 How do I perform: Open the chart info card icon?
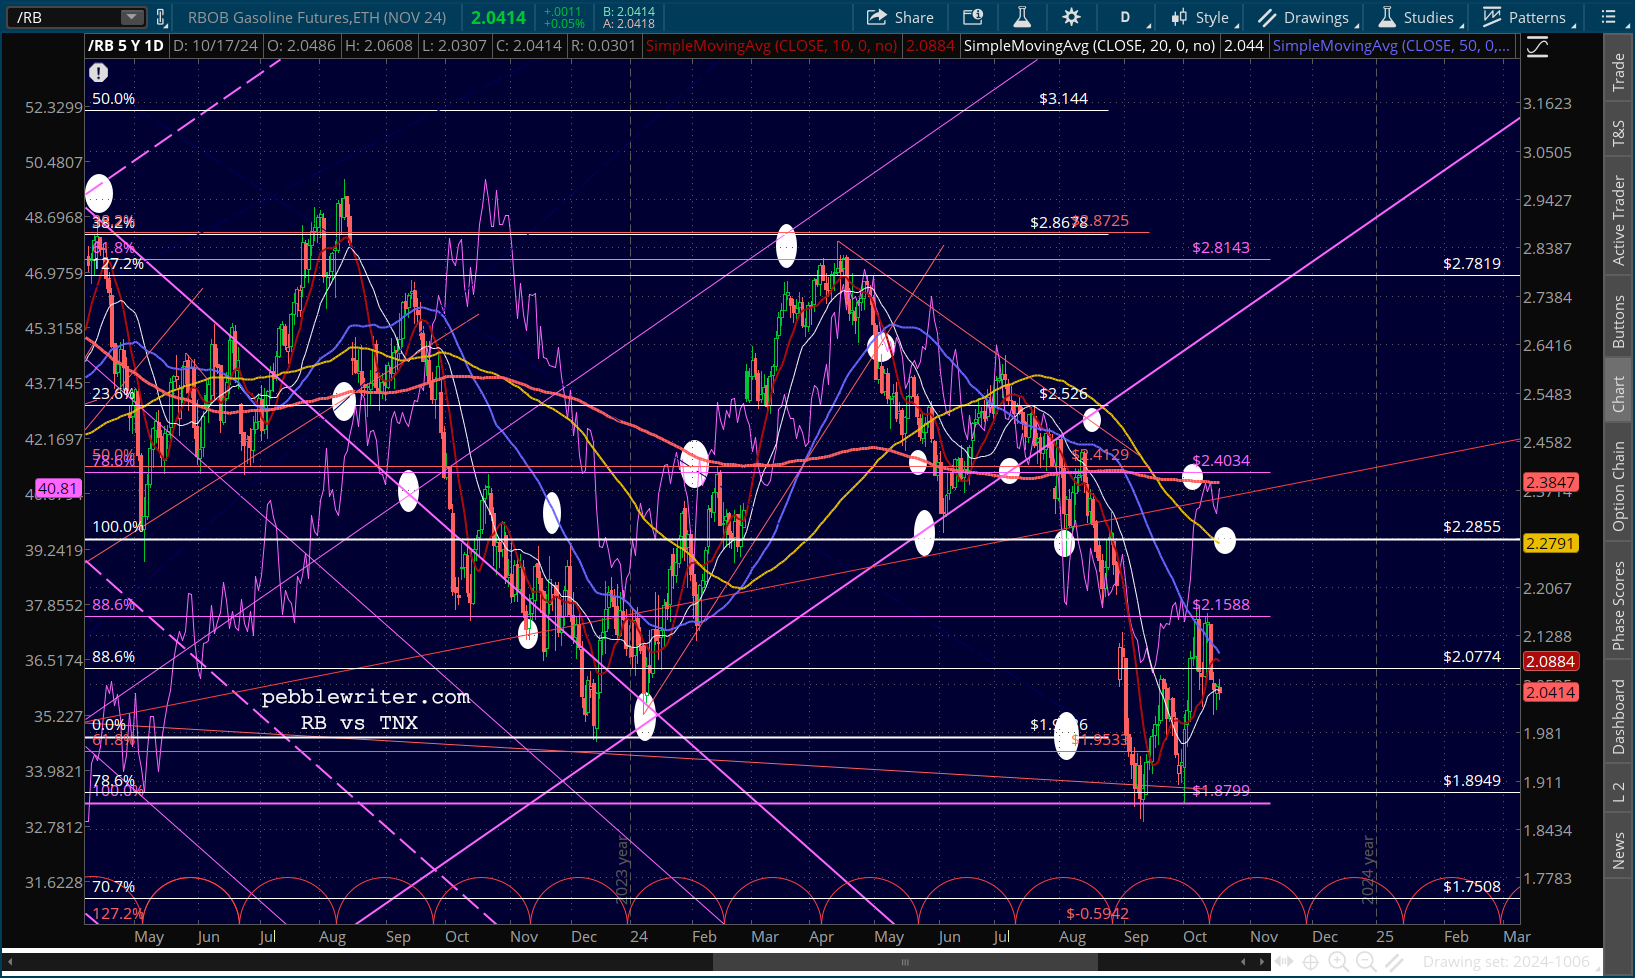coord(973,17)
